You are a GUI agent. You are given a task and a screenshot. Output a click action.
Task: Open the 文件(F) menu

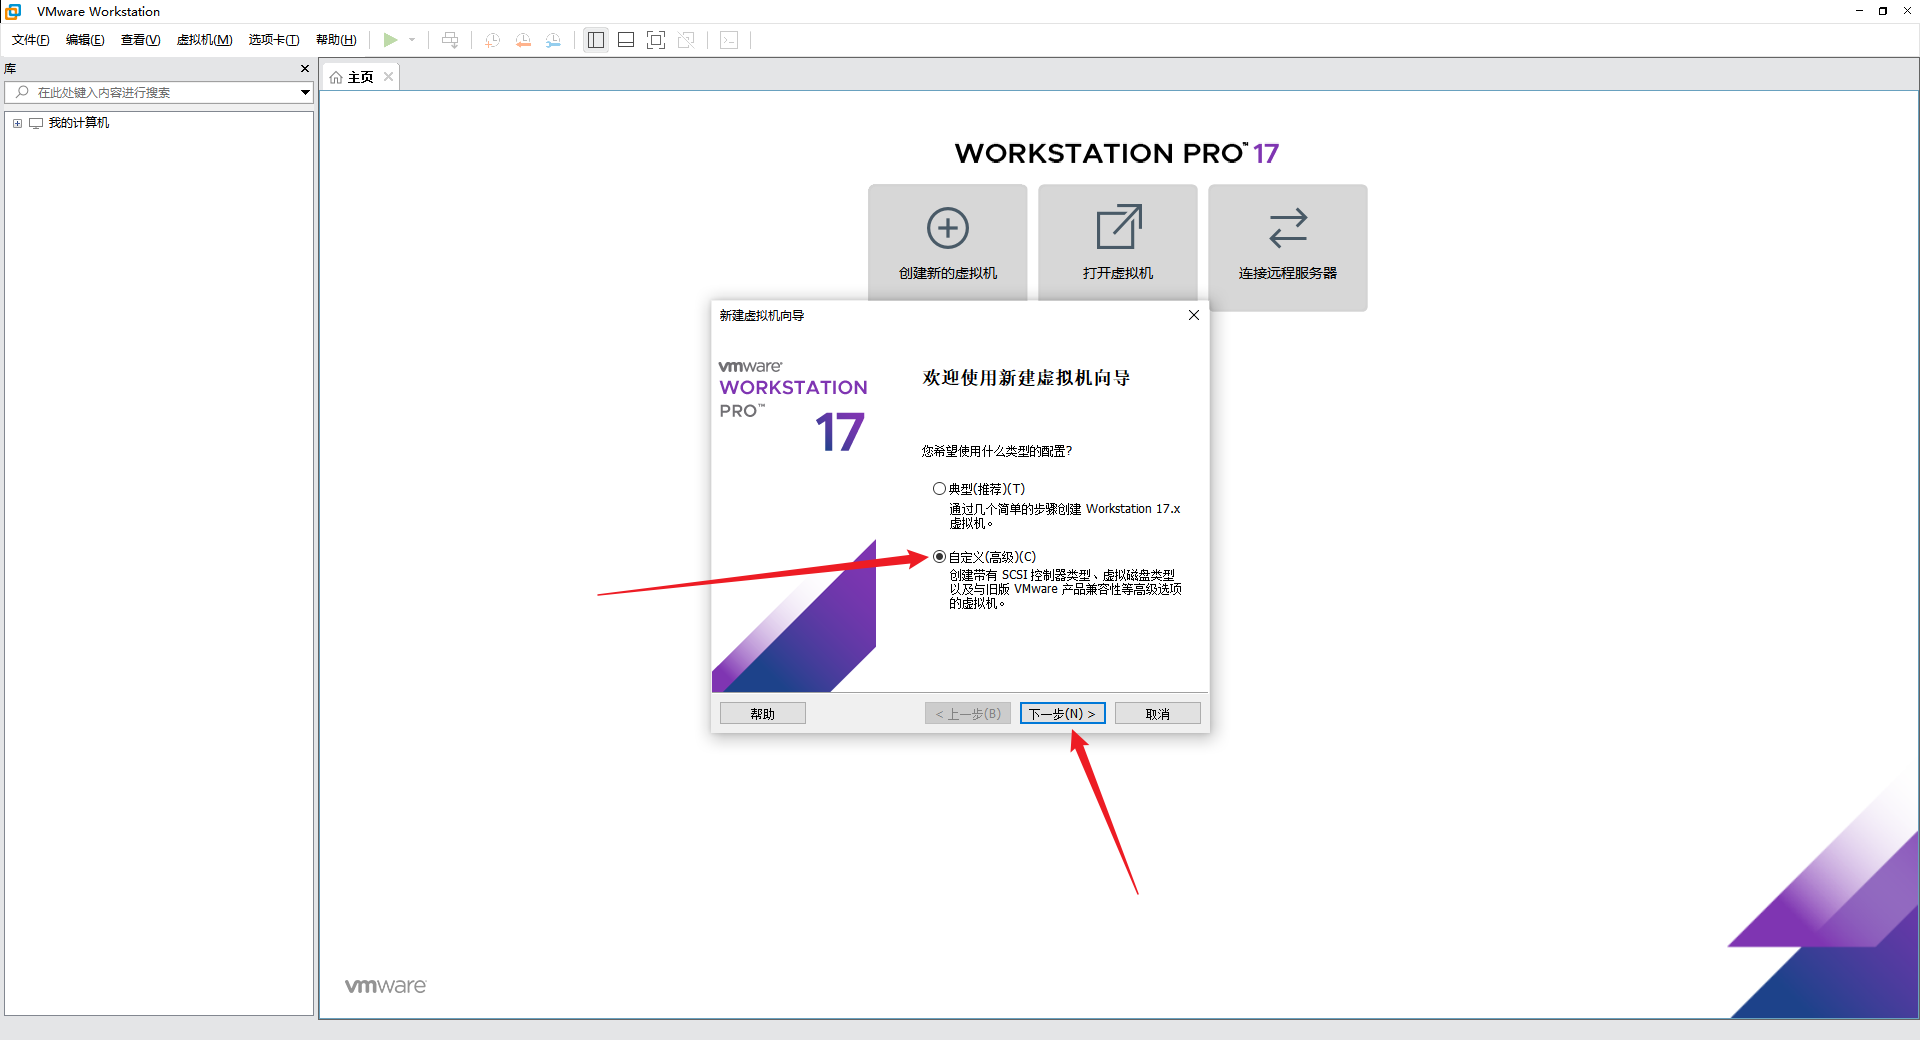30,40
